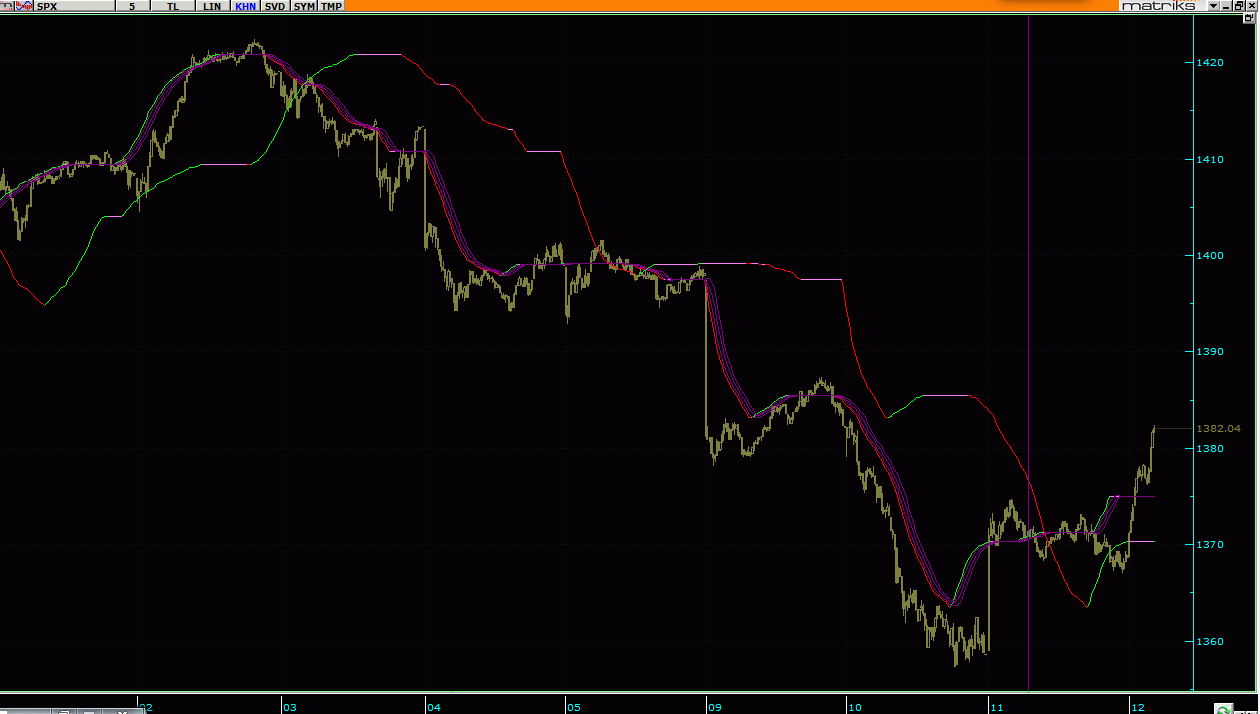Open the dropdown arrow next to matriks

pos(1213,6)
